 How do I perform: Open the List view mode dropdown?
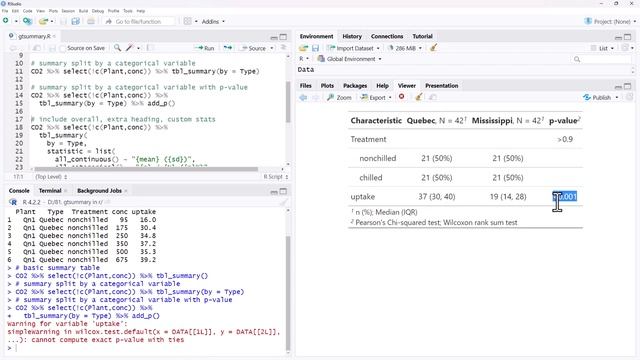pyautogui.click(x=602, y=48)
